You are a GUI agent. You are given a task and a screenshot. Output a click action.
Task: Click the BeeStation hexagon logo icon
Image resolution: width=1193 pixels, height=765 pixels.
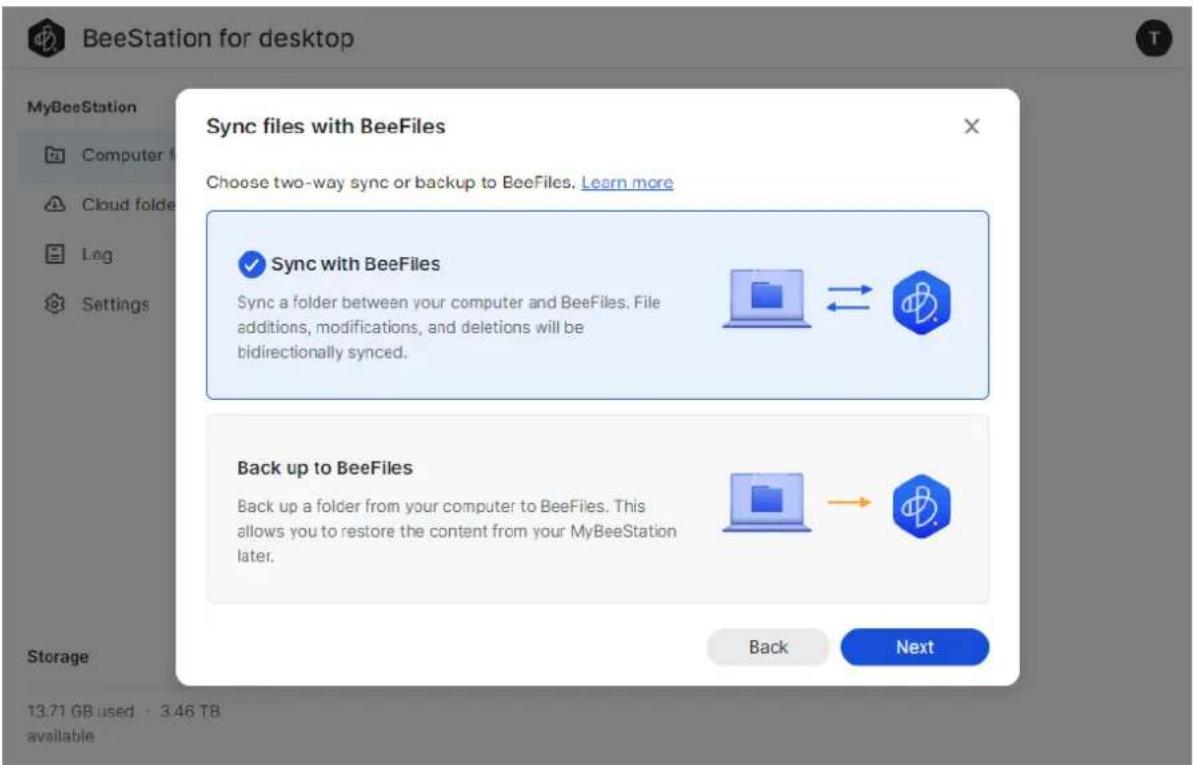click(x=46, y=38)
